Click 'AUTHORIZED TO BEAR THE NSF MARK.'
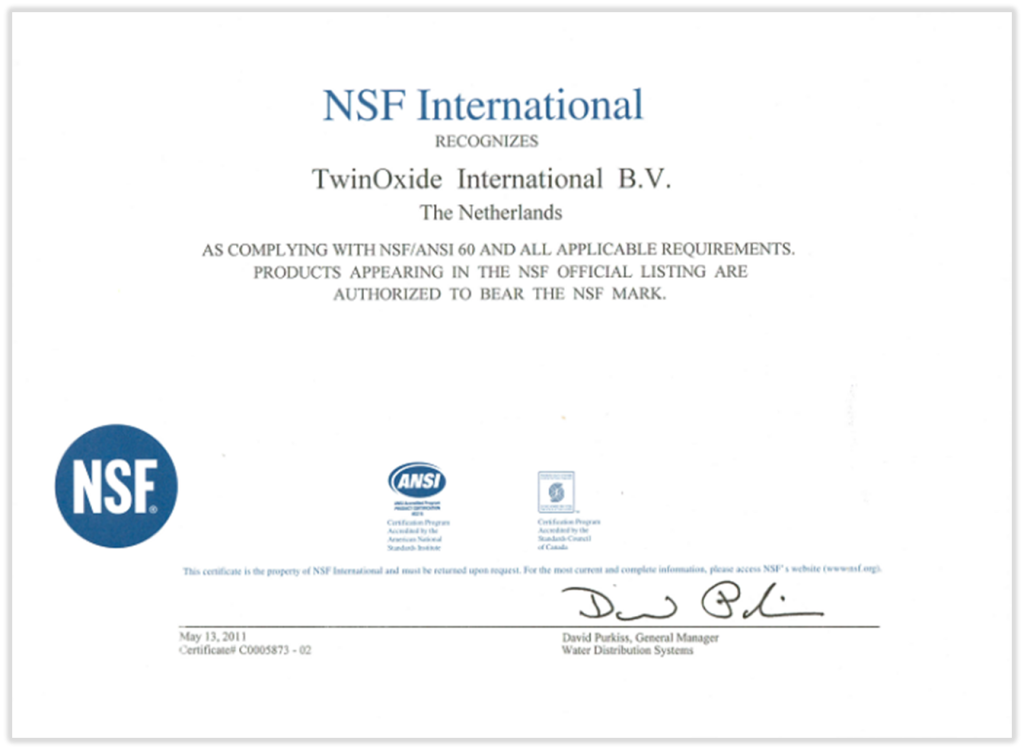This screenshot has height=750, width=1024. [x=500, y=294]
